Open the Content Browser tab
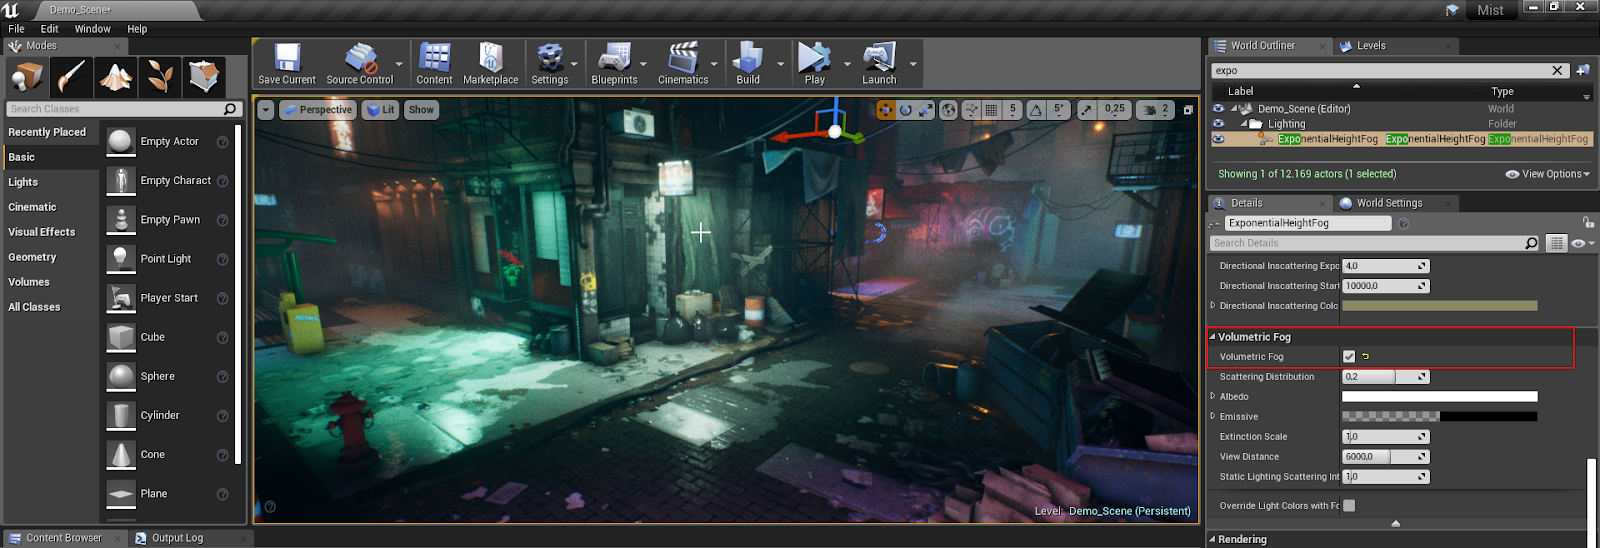This screenshot has width=1600, height=548. click(x=64, y=538)
